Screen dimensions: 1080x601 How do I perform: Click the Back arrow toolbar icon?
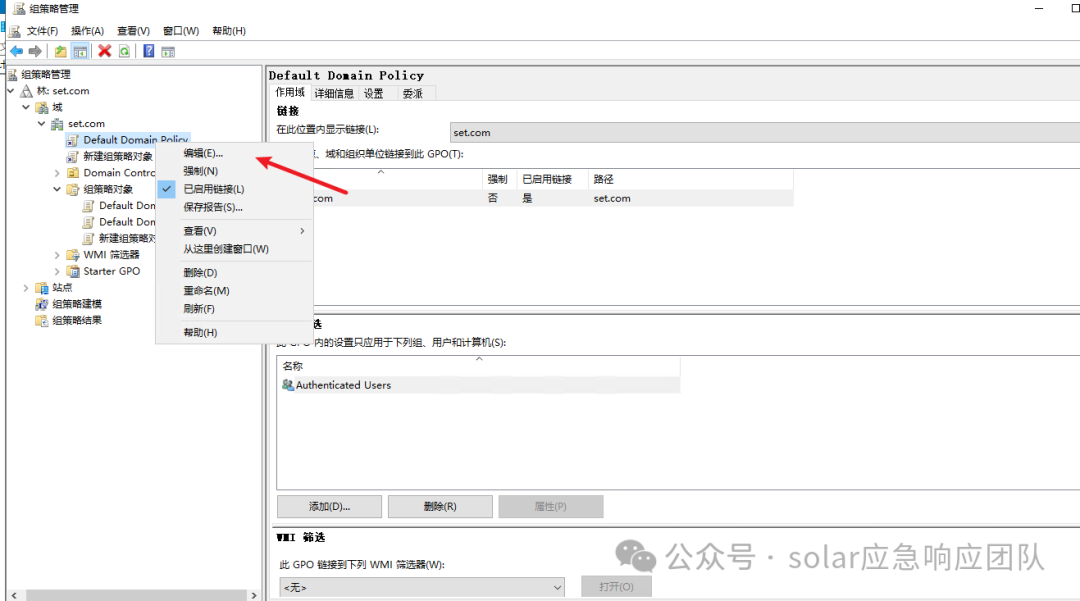pyautogui.click(x=16, y=51)
